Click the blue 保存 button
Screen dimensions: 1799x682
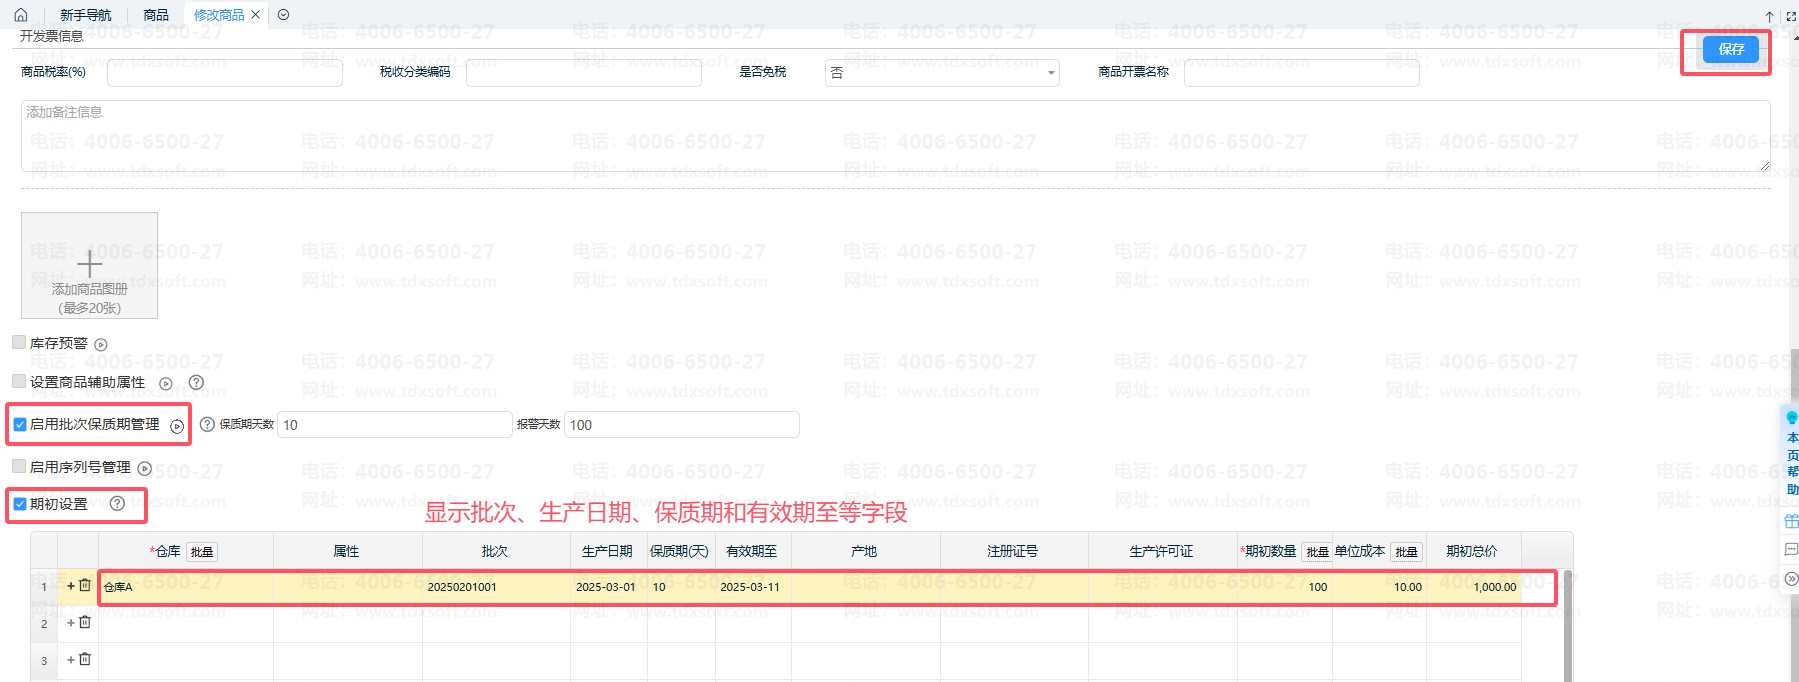(x=1731, y=49)
